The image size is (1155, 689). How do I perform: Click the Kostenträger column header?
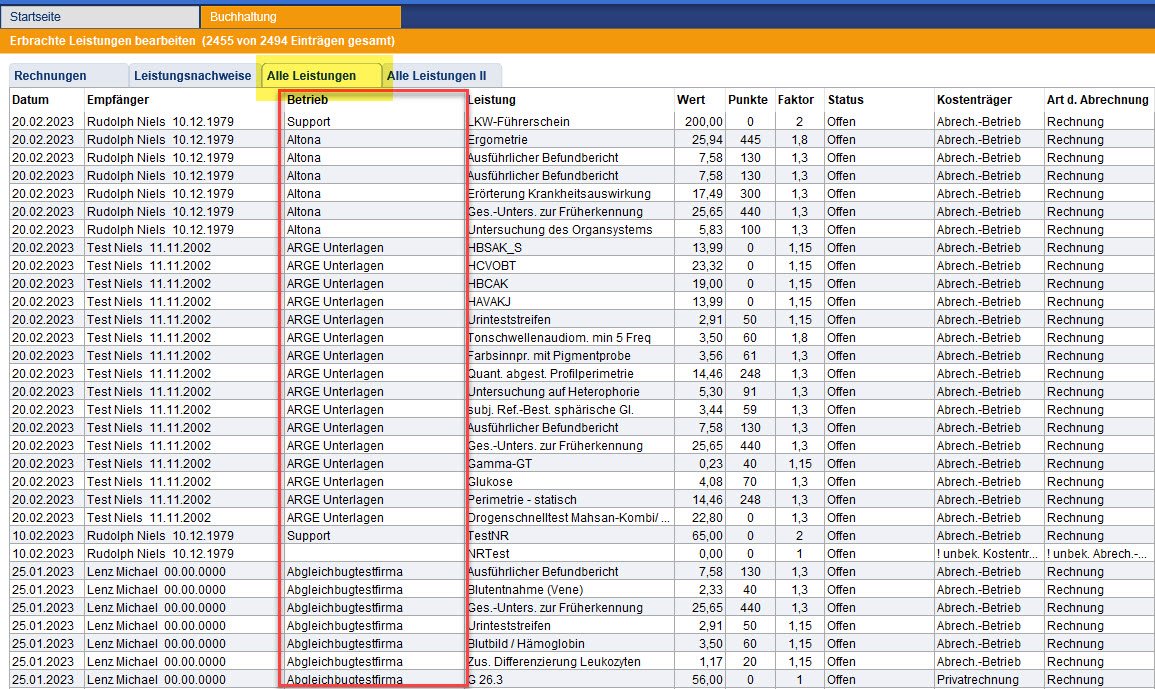(x=974, y=100)
